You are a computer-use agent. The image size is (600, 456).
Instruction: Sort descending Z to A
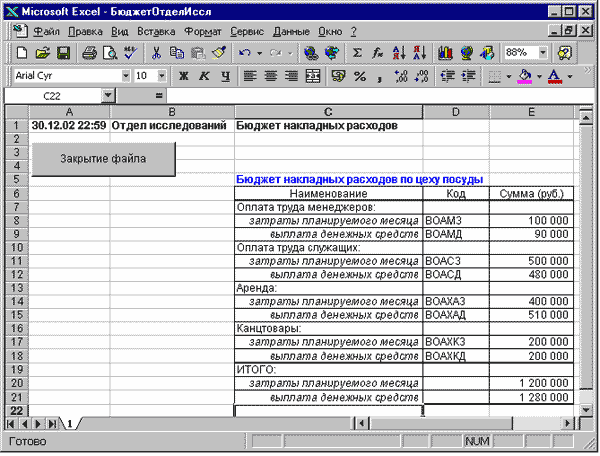point(419,53)
